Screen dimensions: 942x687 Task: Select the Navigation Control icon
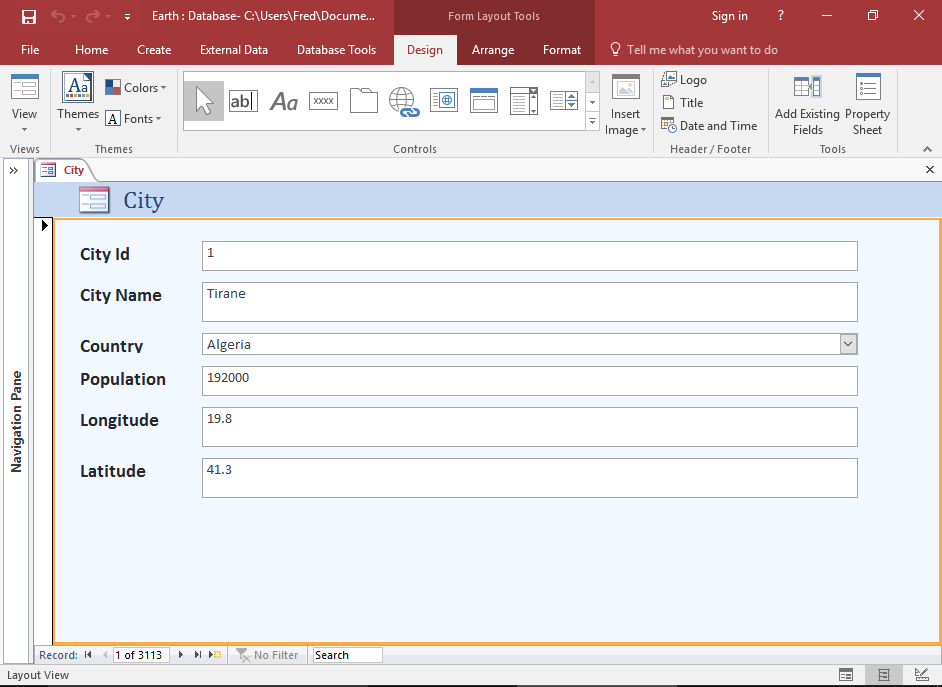click(x=484, y=100)
